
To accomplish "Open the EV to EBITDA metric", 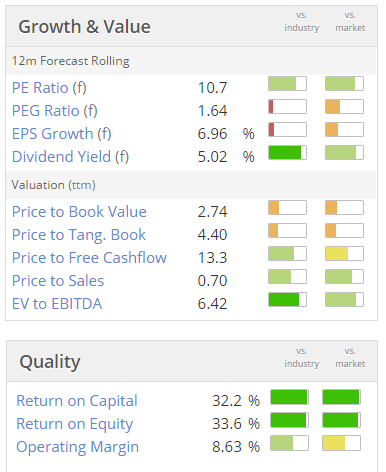I will 57,304.
